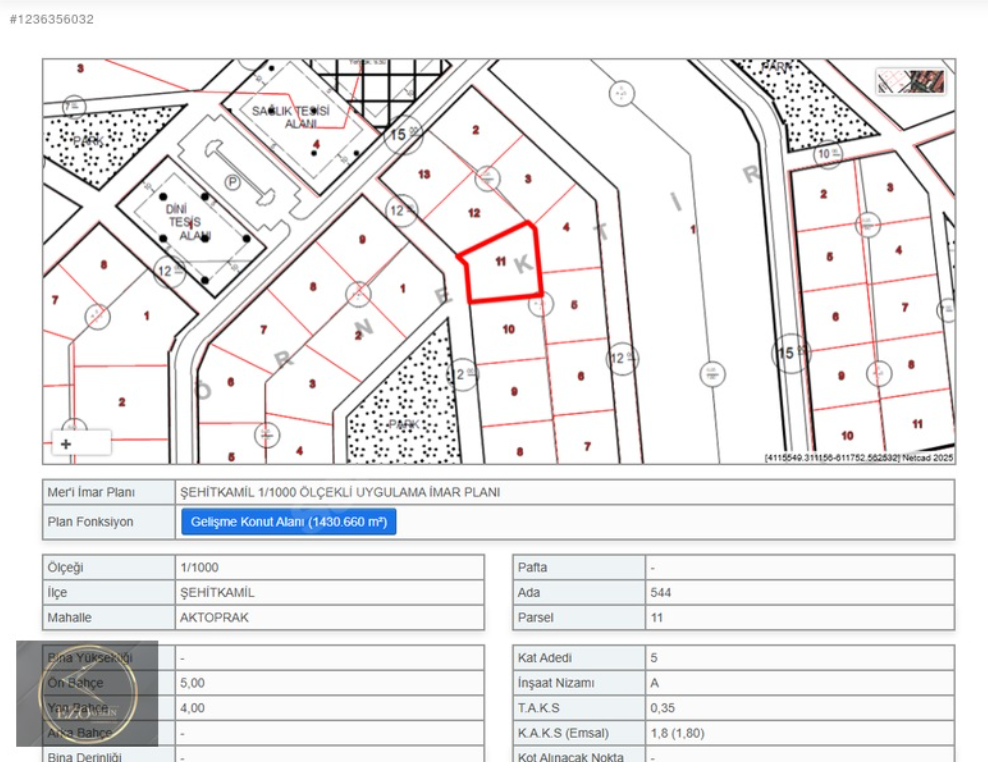Click the DİNİ TESİS ALANI map label
Screen dimensions: 988x762
(x=187, y=222)
